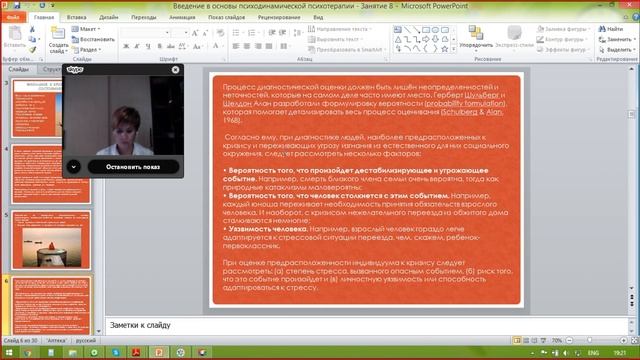Switch to slide sorter view in status bar
The width and height of the screenshot is (640, 360).
tap(526, 340)
